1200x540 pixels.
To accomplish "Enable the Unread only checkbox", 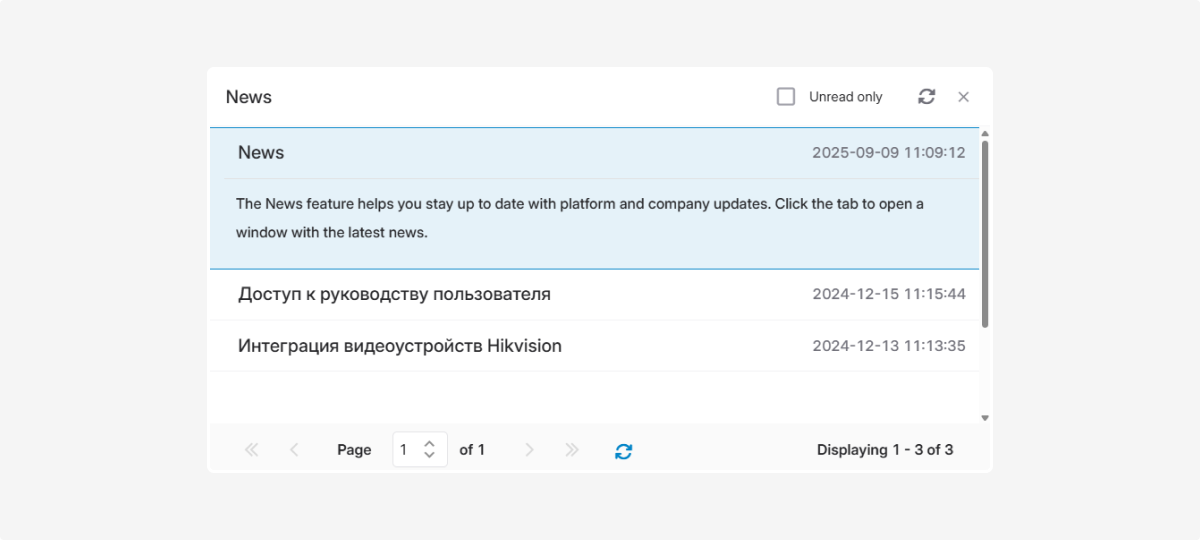I will click(x=786, y=97).
